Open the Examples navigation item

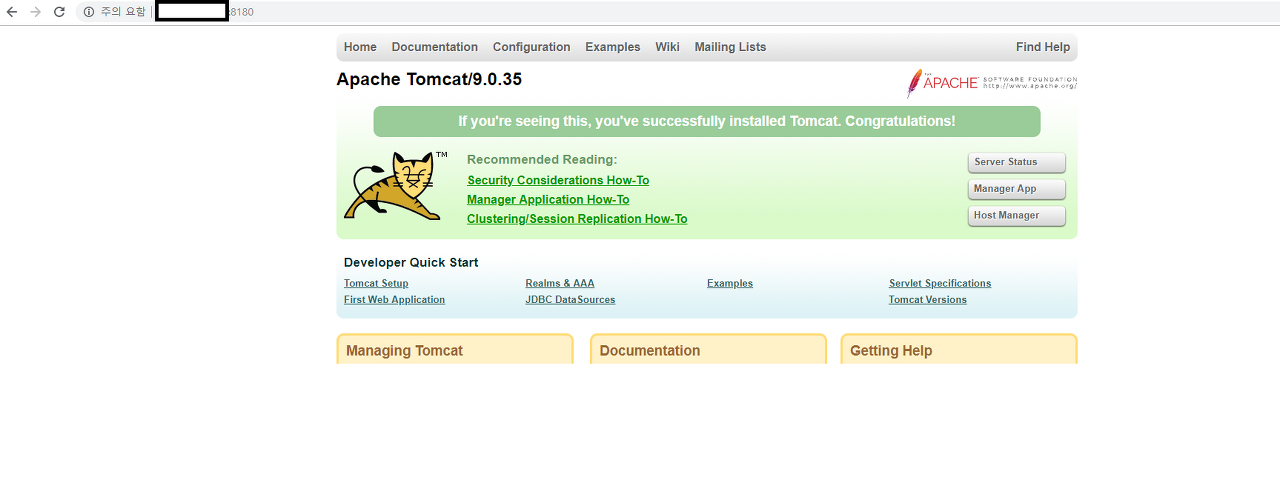pyautogui.click(x=613, y=47)
